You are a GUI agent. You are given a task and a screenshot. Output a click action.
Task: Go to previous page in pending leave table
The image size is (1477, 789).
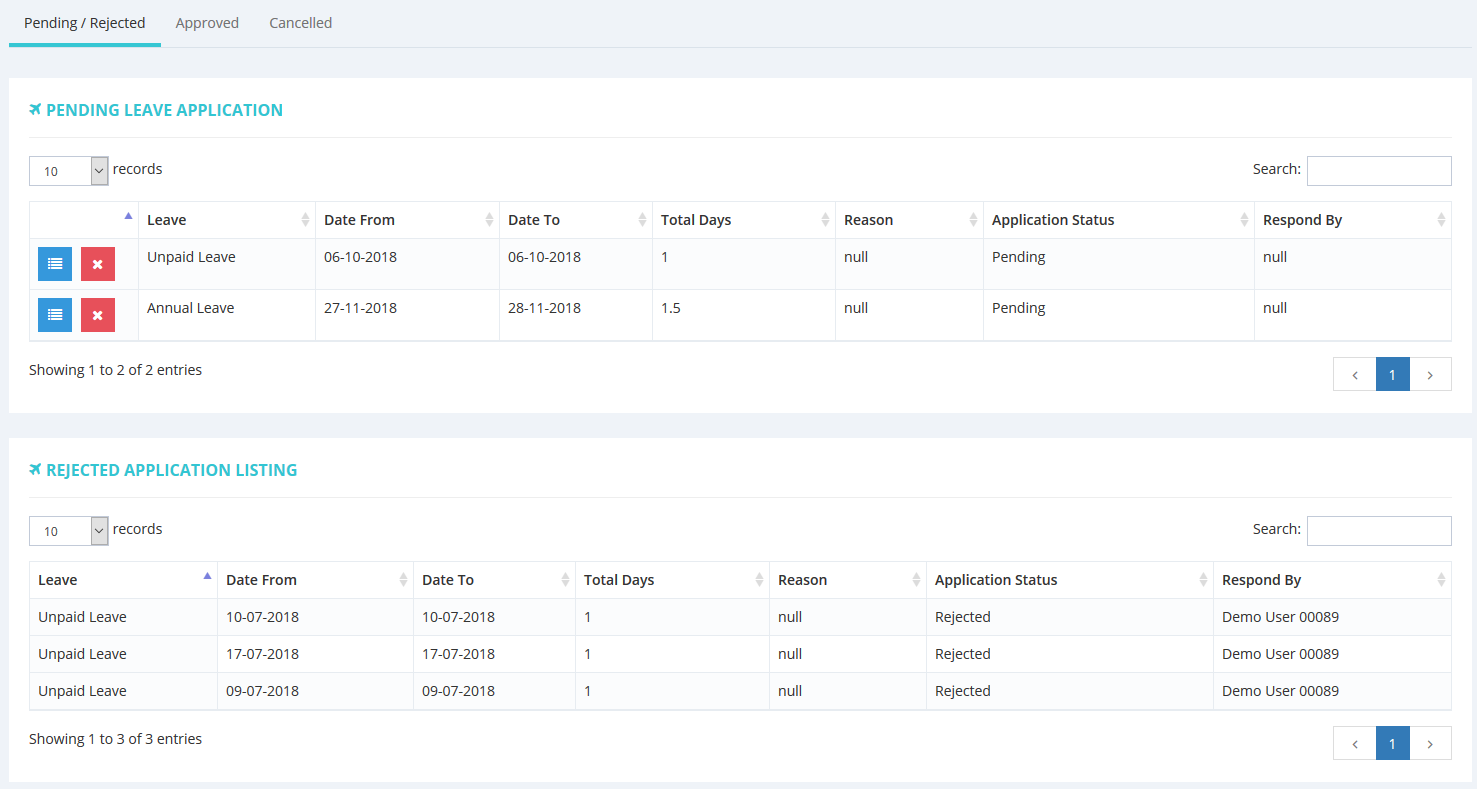click(x=1354, y=374)
